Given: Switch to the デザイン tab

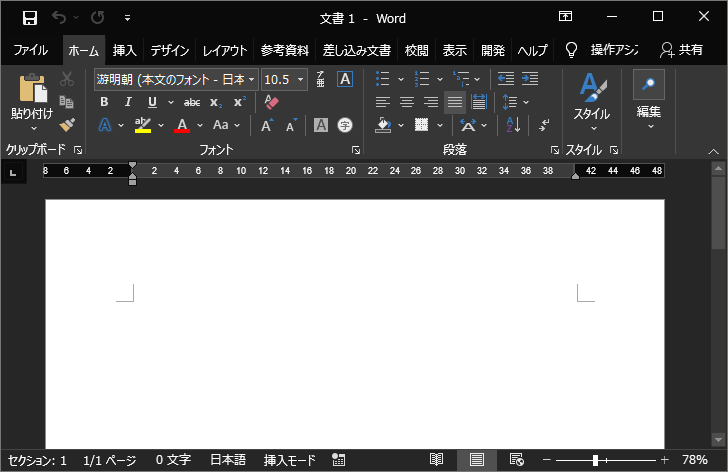Looking at the screenshot, I should [x=169, y=50].
